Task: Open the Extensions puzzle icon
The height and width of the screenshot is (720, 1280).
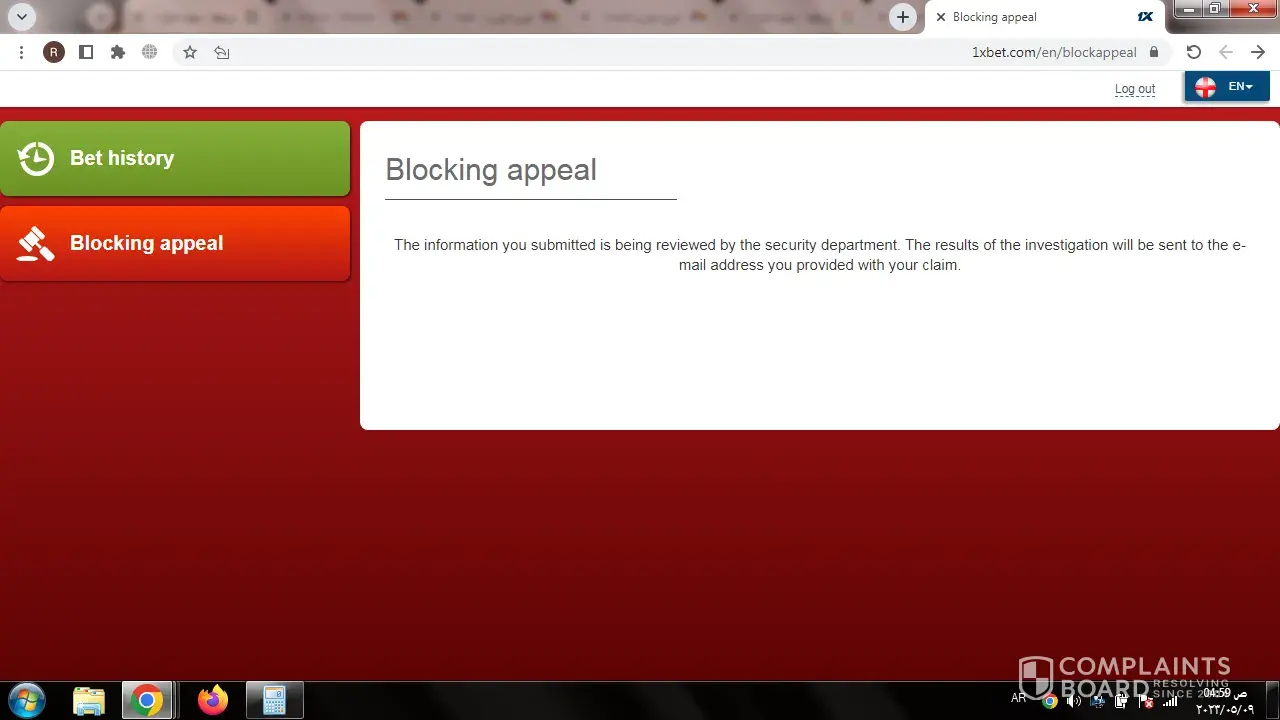Action: 118,52
